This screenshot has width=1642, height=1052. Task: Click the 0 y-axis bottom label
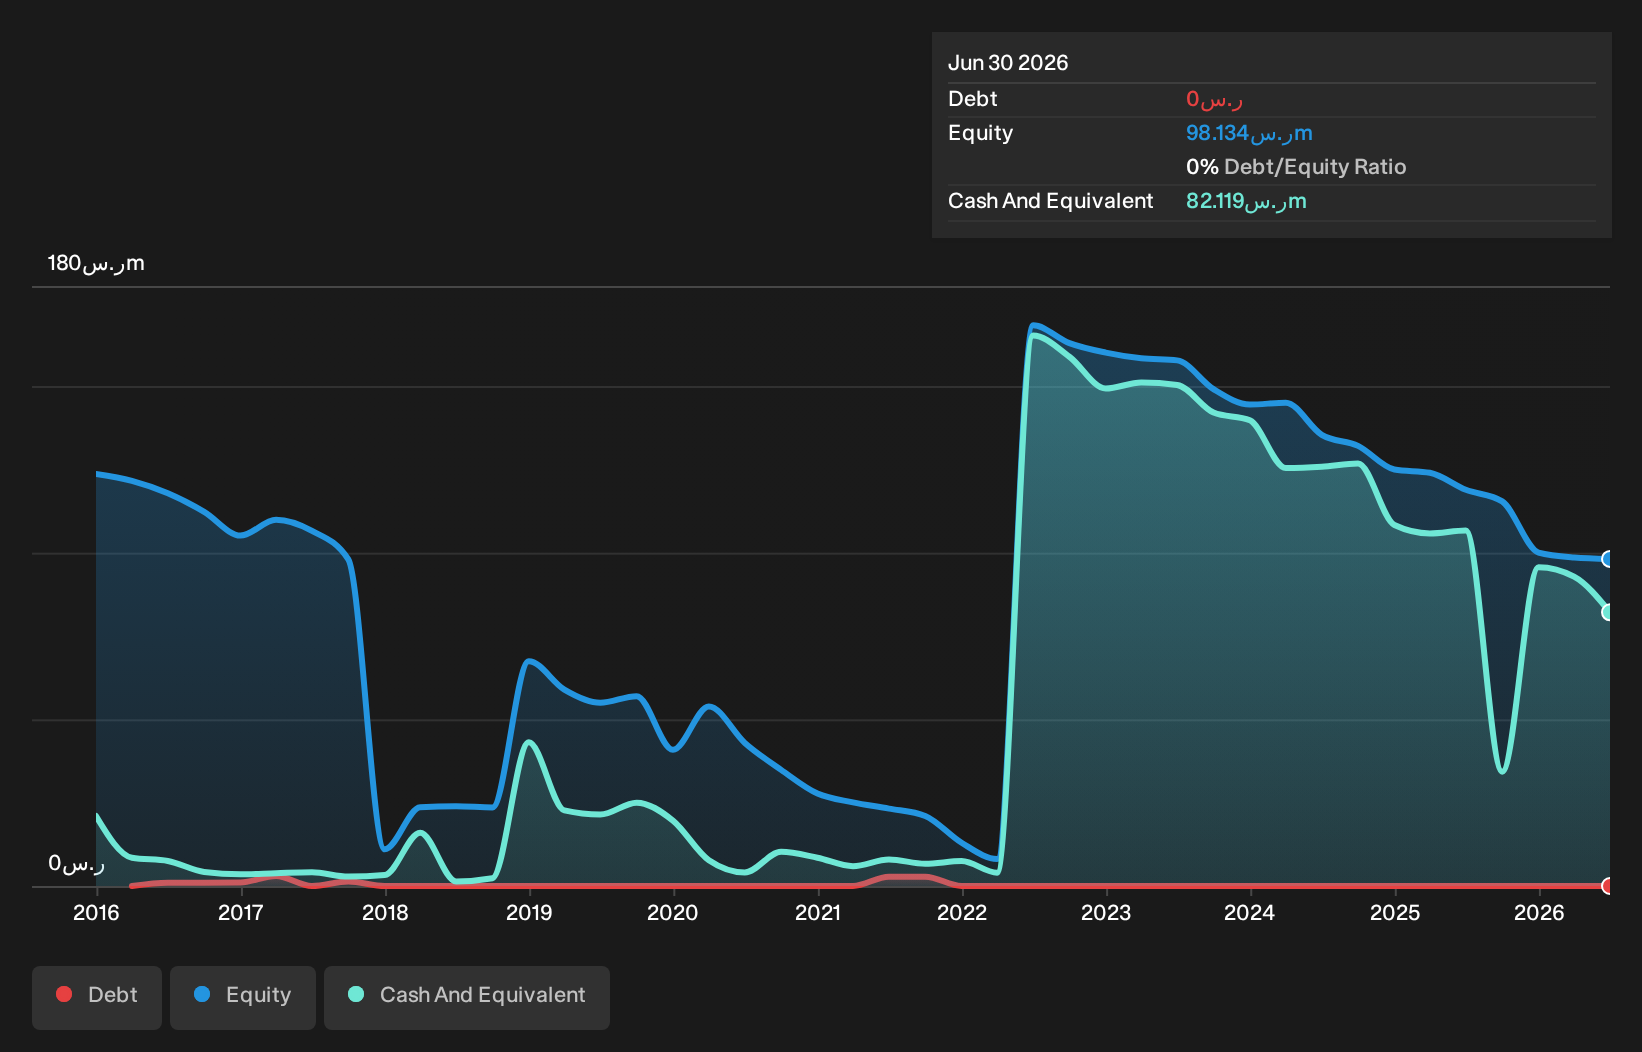[x=76, y=863]
